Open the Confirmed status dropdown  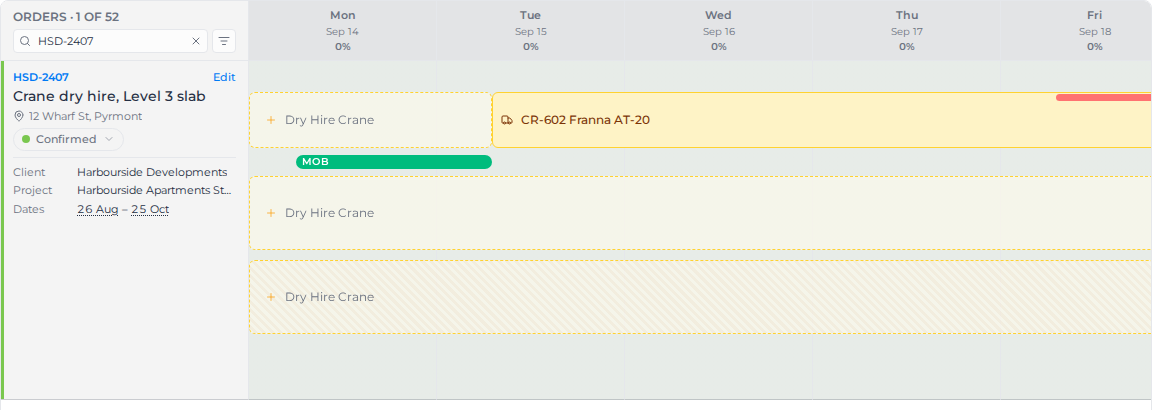click(x=68, y=139)
